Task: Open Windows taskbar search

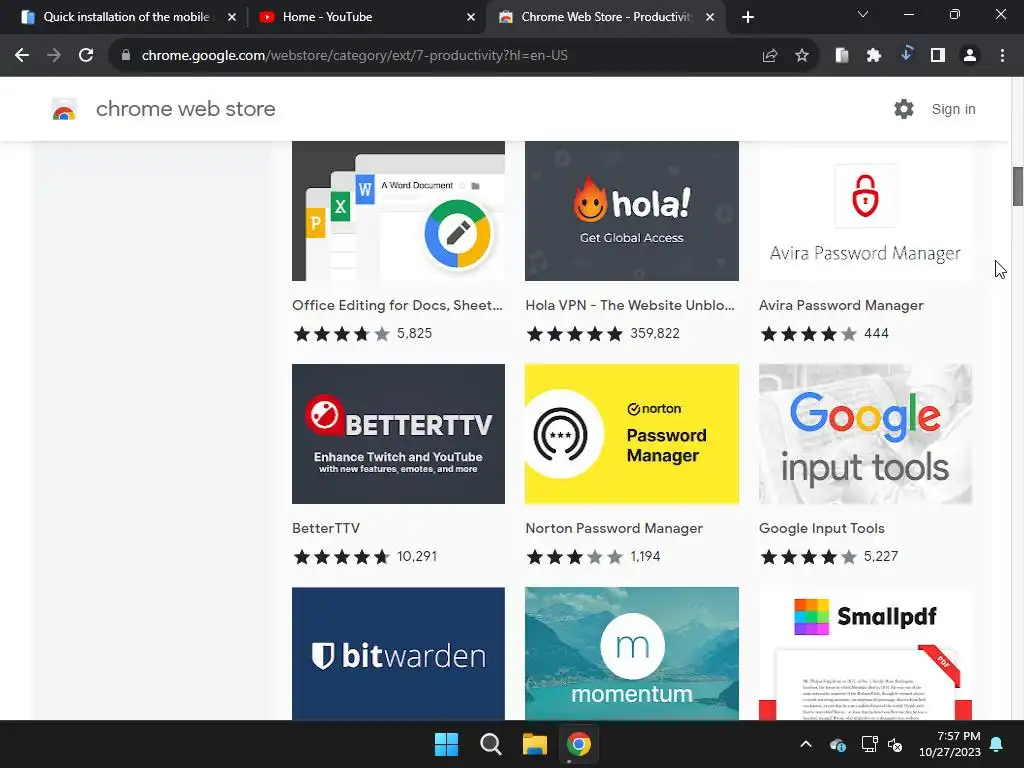Action: (x=490, y=744)
